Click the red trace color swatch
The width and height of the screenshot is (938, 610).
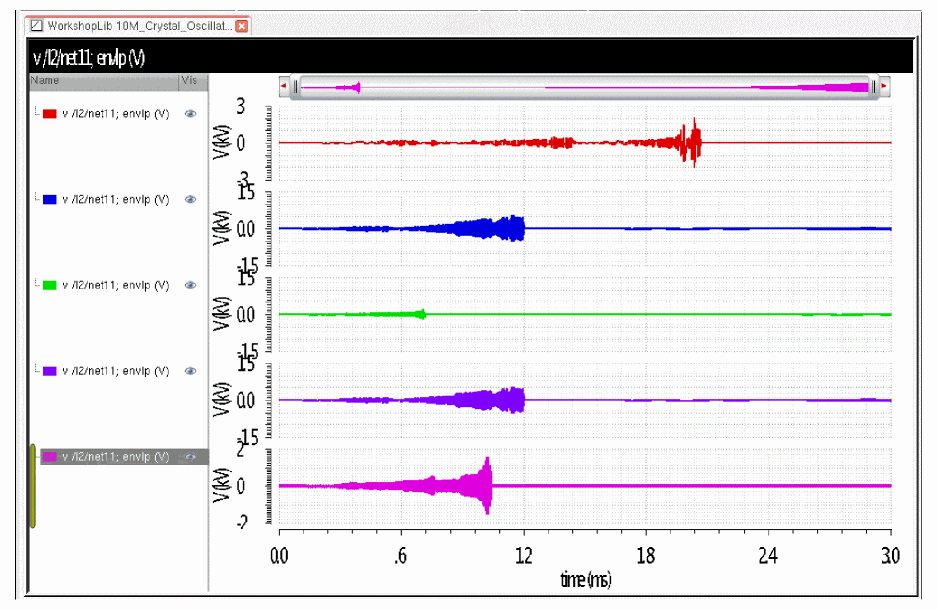tap(50, 114)
